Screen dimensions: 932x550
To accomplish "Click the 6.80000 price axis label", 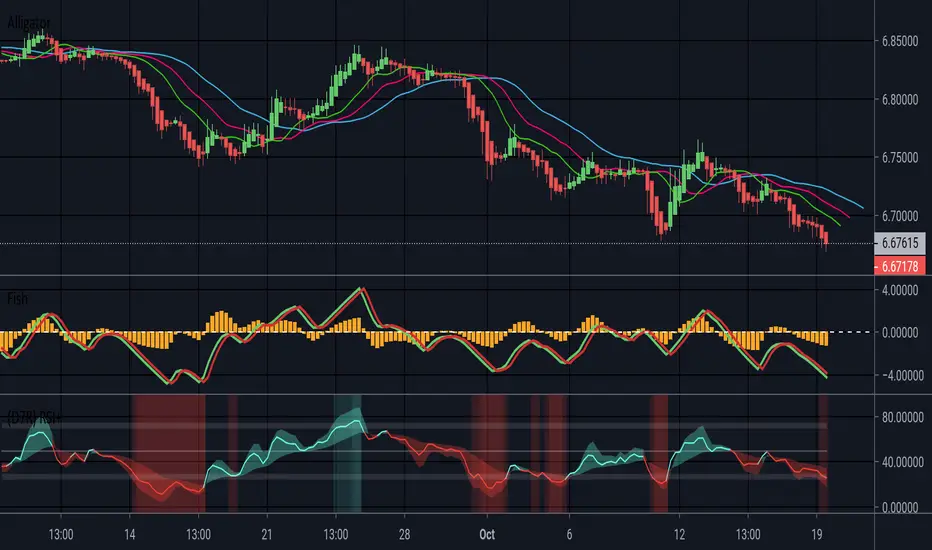I will click(900, 100).
